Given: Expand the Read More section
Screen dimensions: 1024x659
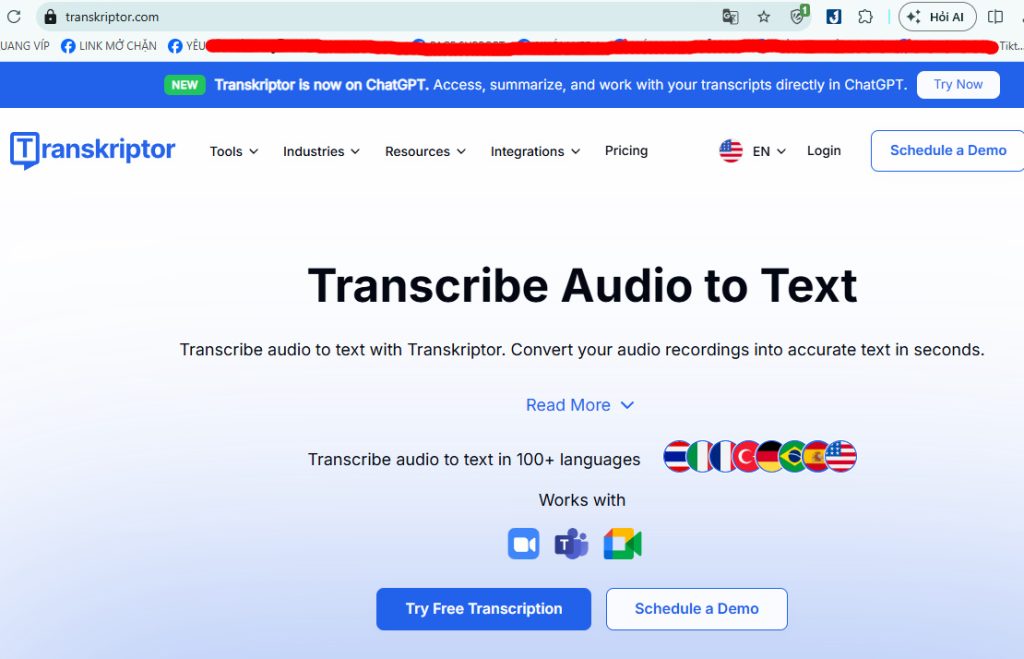Looking at the screenshot, I should point(580,405).
